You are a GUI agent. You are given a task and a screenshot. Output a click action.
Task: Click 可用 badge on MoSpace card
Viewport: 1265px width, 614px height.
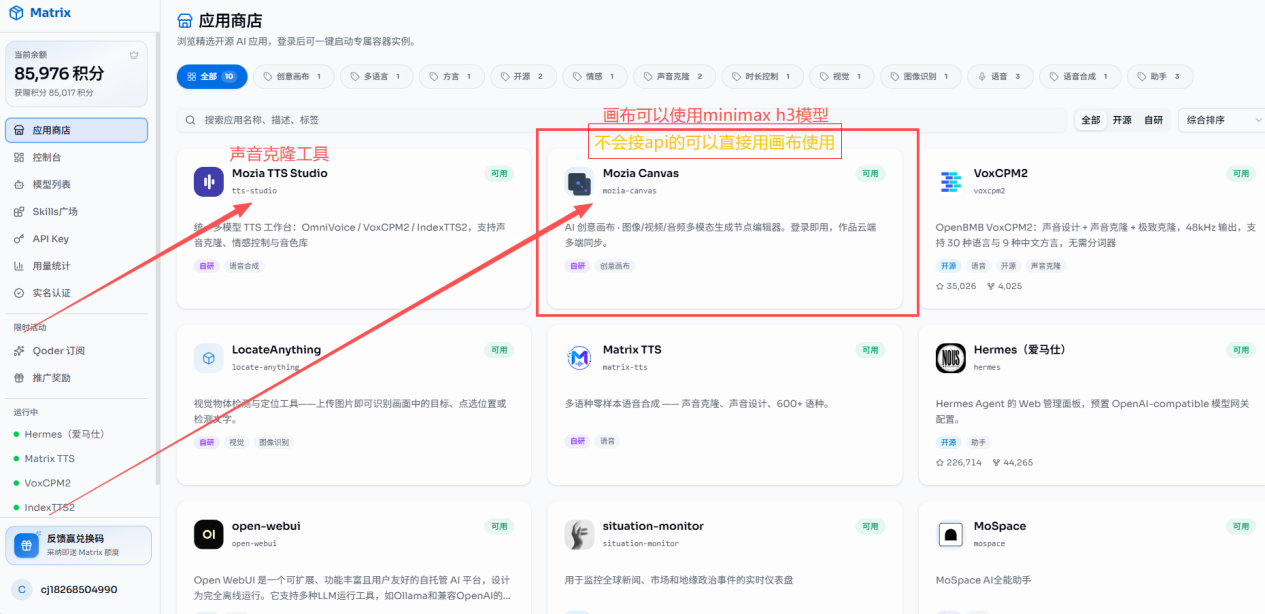coord(1240,526)
